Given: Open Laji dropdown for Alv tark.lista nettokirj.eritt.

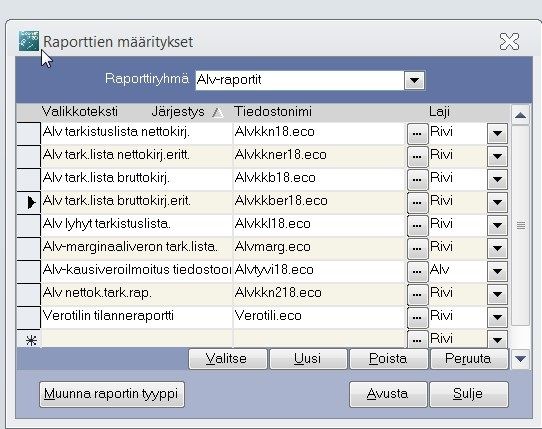Looking at the screenshot, I should coord(497,156).
